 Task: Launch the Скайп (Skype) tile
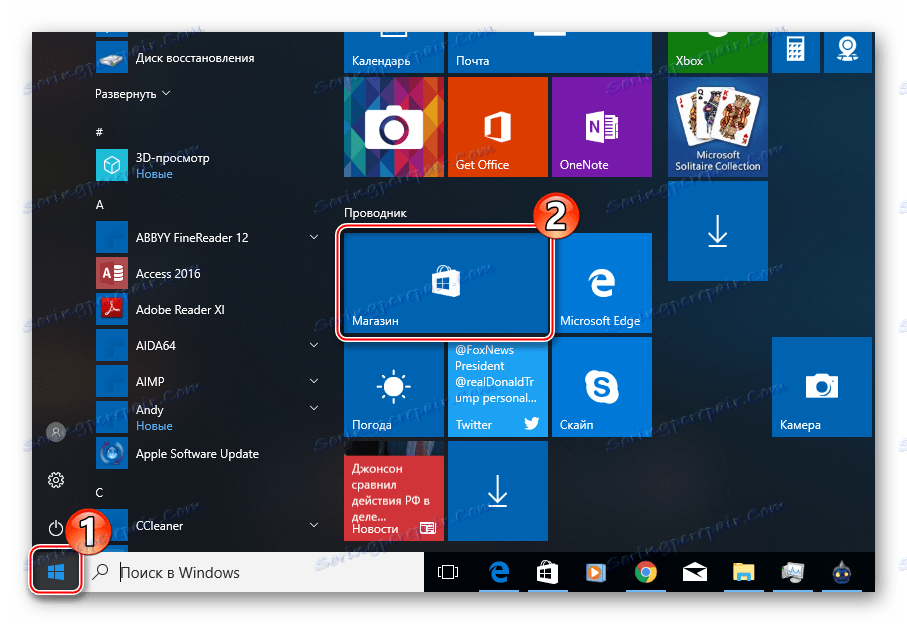[x=601, y=388]
